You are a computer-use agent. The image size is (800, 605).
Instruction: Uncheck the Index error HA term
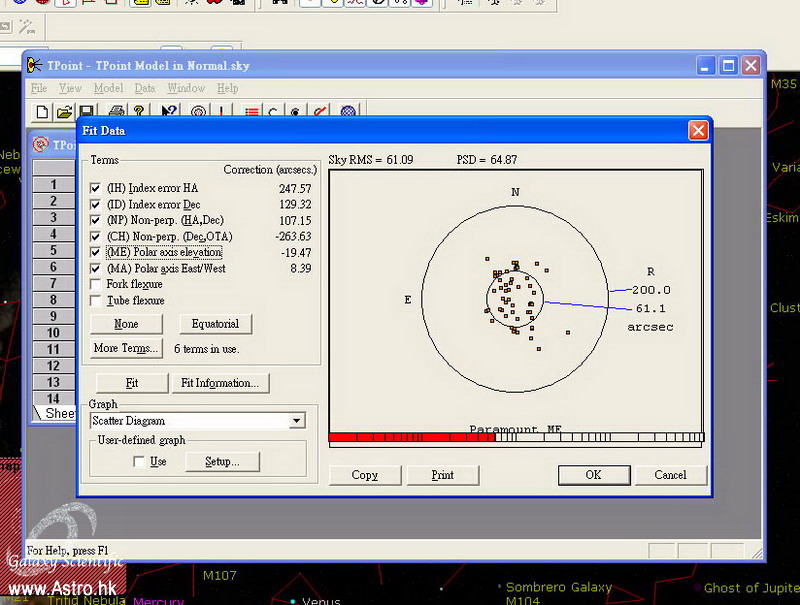pos(96,188)
